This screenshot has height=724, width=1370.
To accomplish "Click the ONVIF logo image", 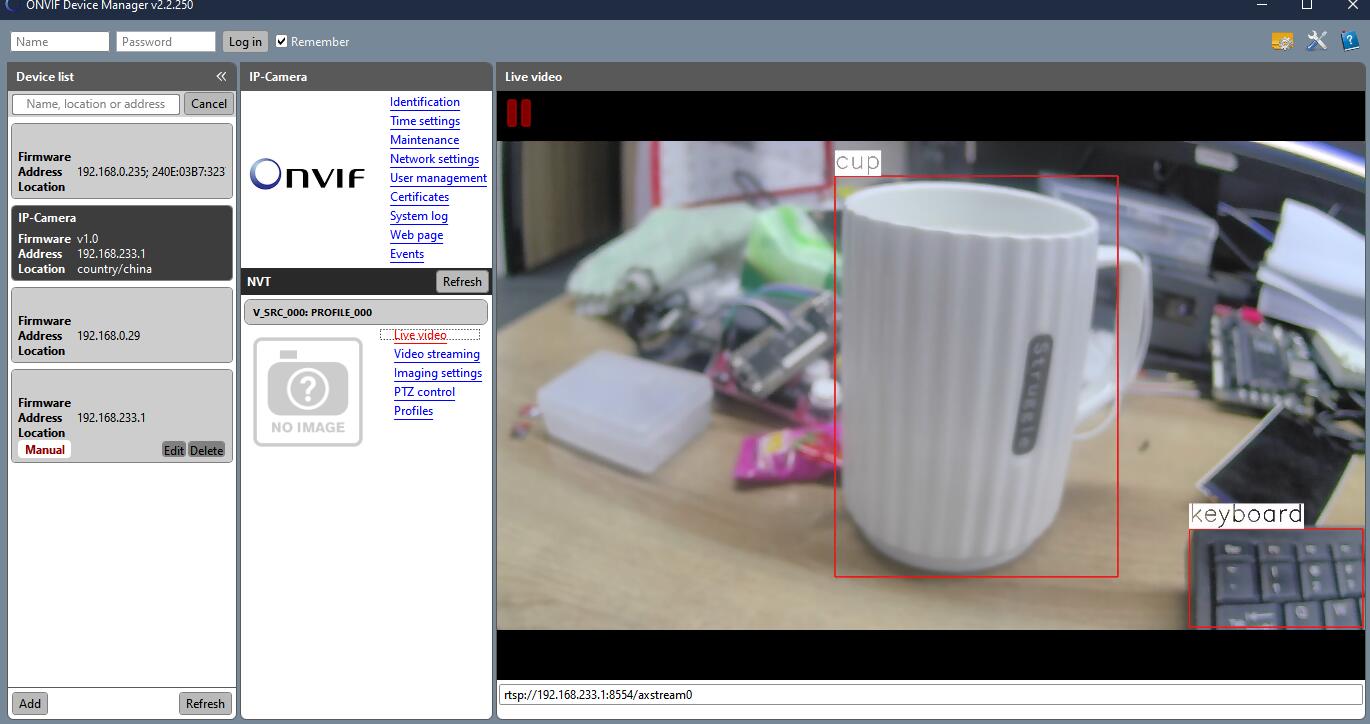I will (307, 174).
